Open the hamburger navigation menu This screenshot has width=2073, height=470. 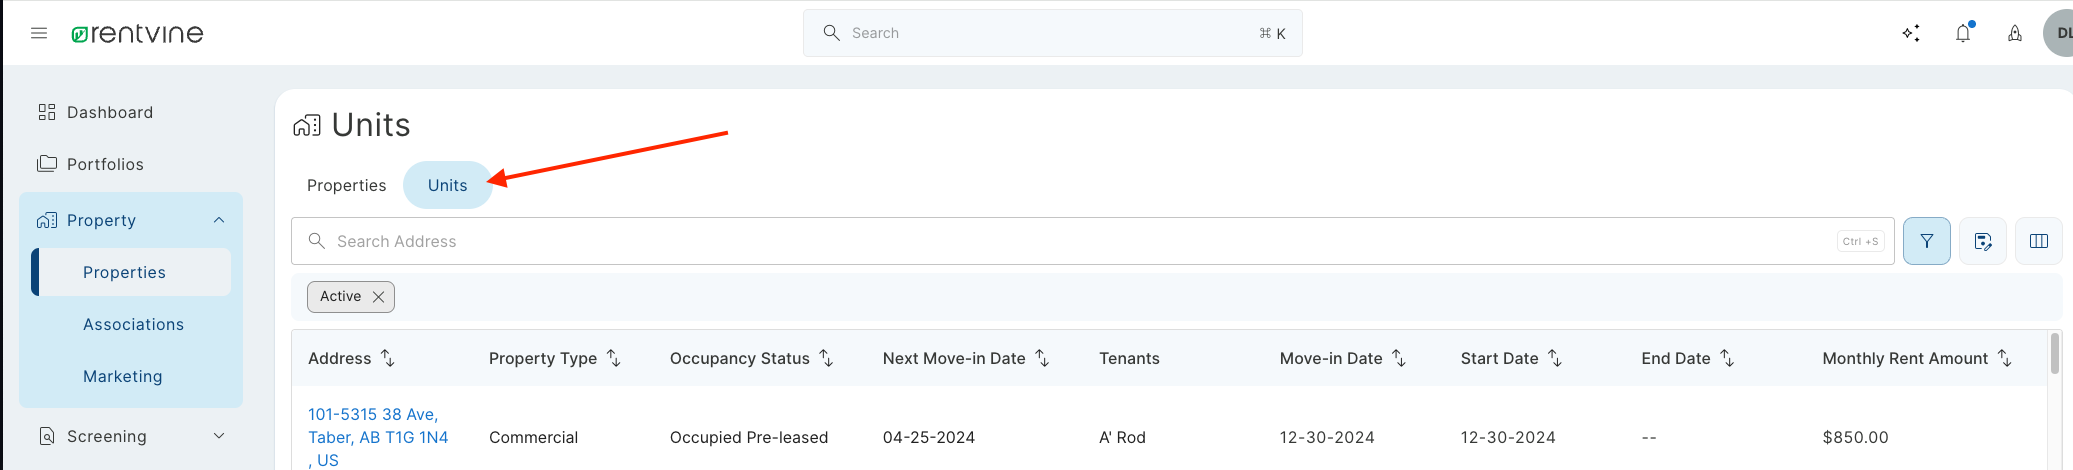coord(39,33)
